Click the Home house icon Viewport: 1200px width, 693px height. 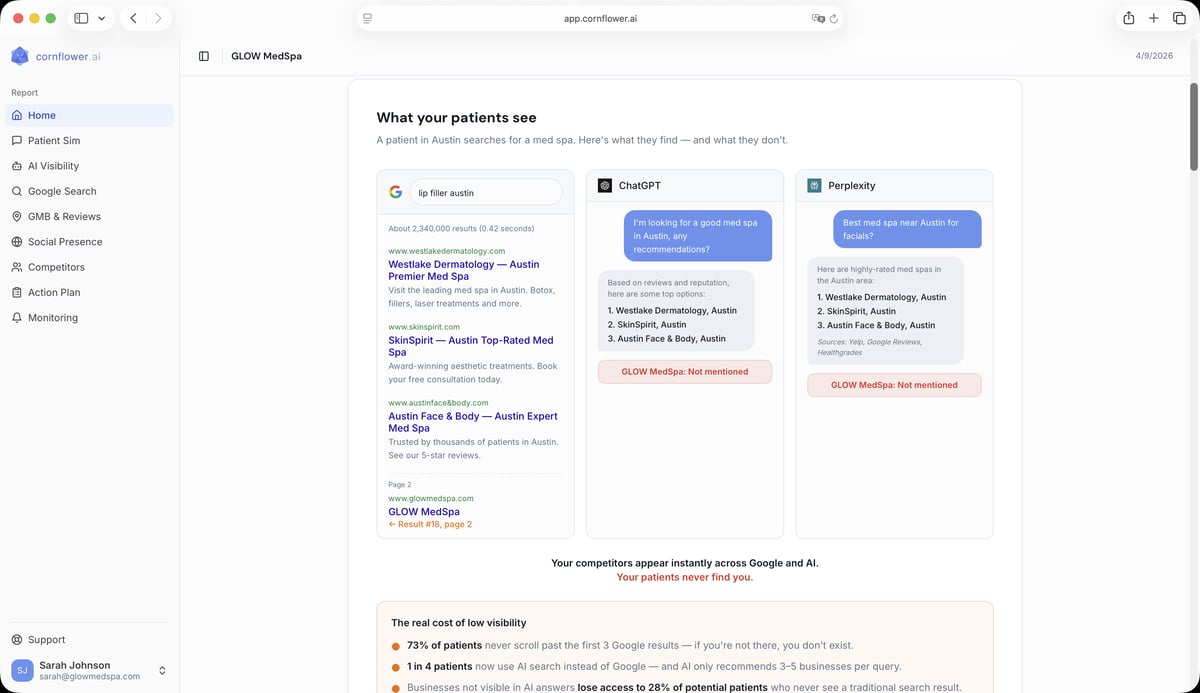click(x=17, y=115)
